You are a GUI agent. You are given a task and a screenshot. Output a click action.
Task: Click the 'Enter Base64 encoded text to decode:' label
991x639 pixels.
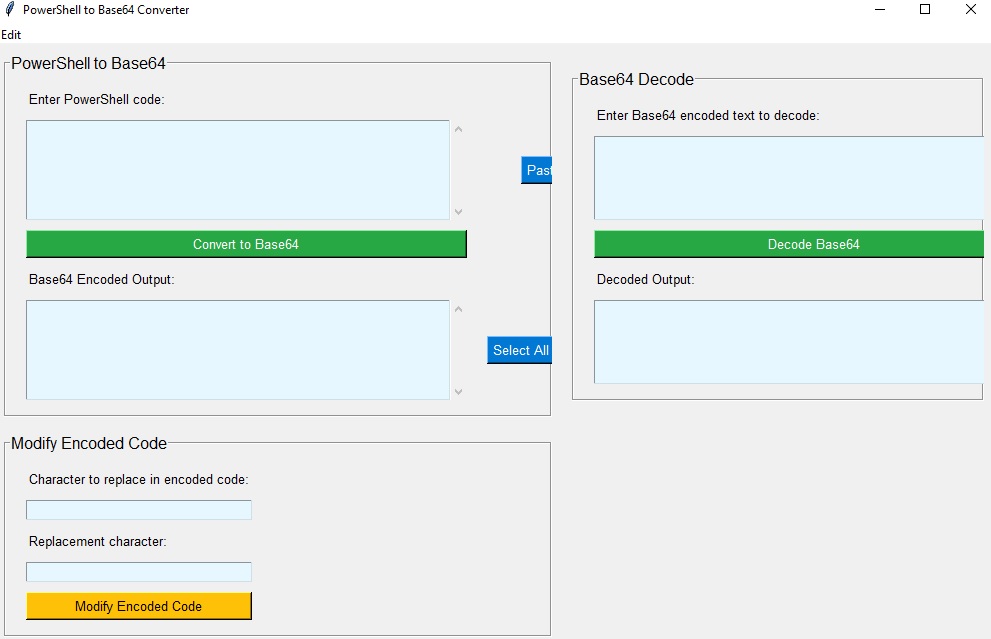tap(708, 116)
